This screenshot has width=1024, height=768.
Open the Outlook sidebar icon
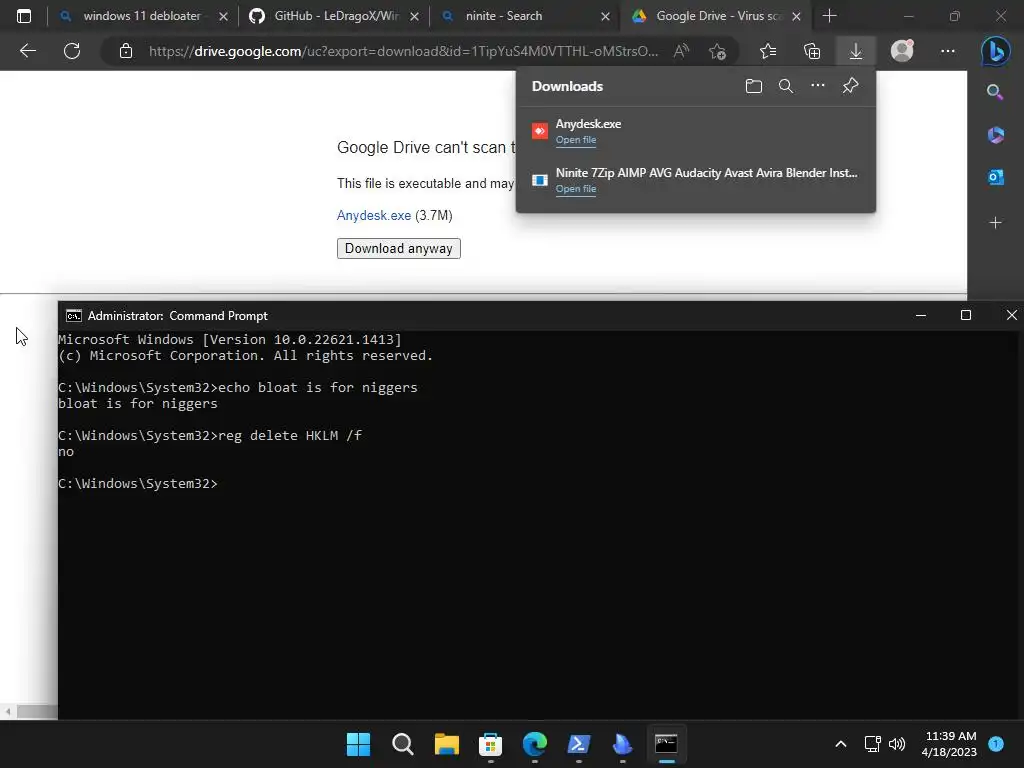click(995, 177)
